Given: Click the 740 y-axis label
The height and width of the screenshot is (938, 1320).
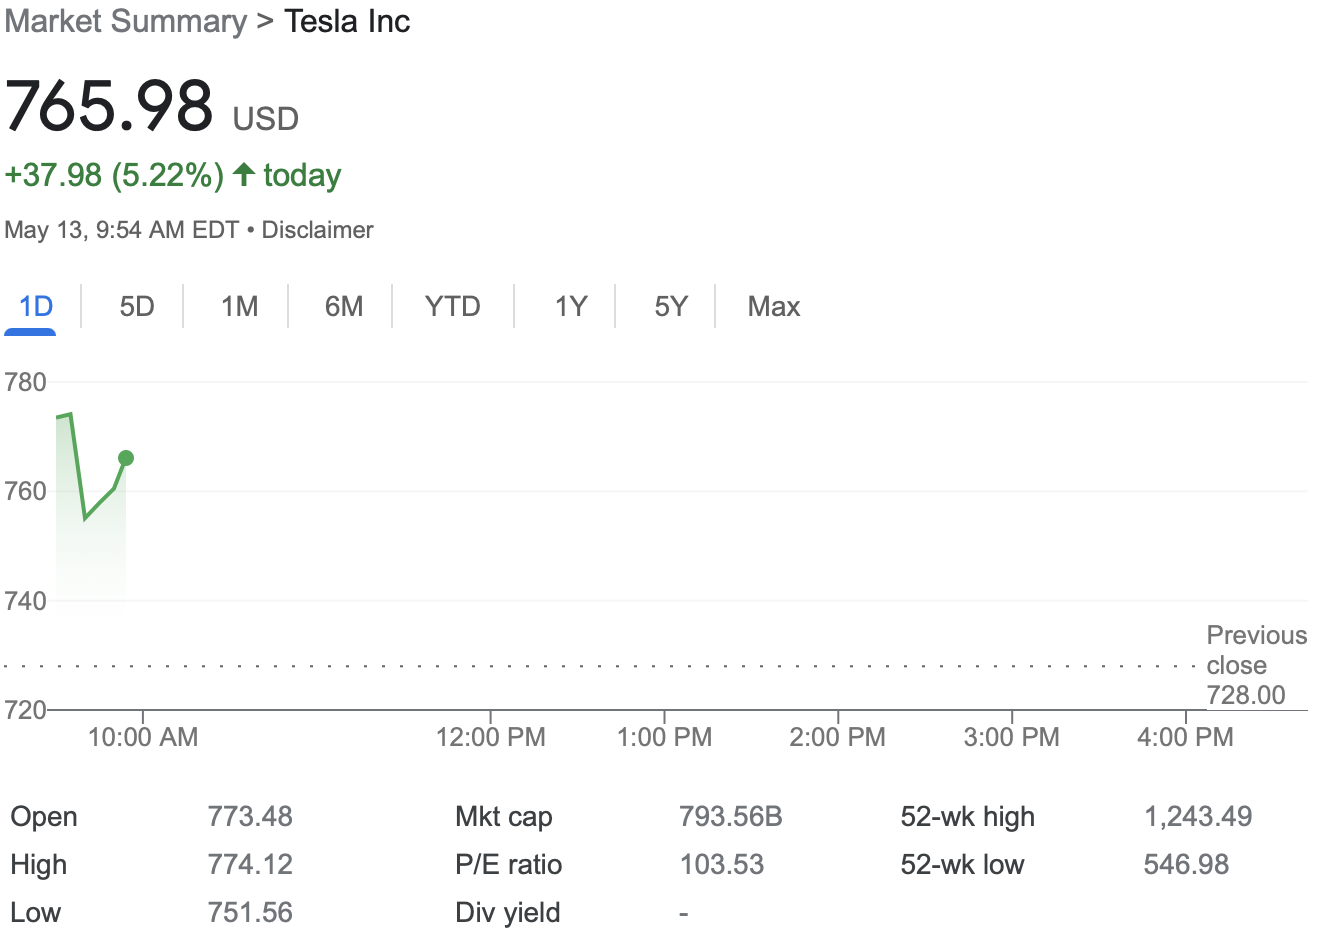Looking at the screenshot, I should coord(26,601).
